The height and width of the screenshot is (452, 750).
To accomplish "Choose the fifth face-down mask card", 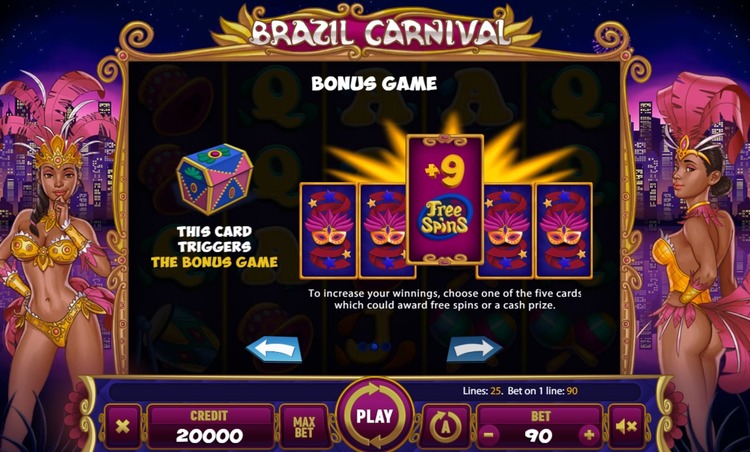I will point(564,231).
